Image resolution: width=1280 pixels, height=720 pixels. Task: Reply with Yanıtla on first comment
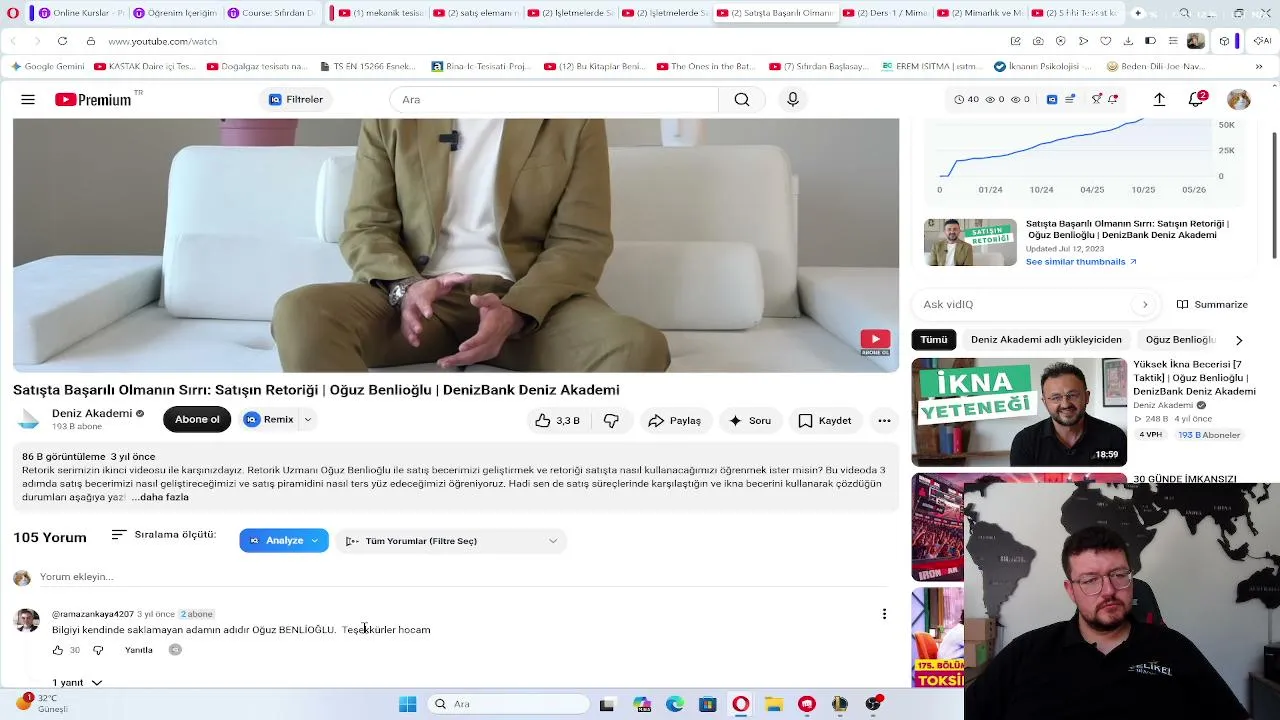[139, 650]
